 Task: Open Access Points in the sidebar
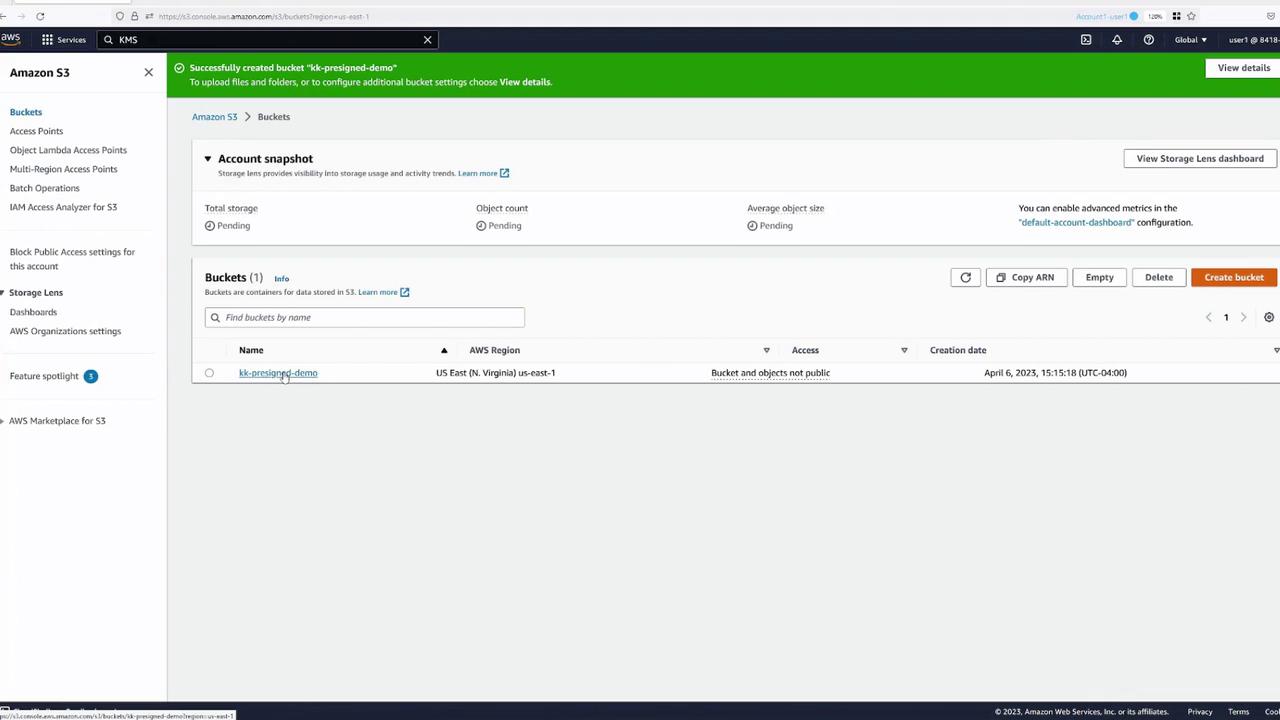tap(36, 131)
